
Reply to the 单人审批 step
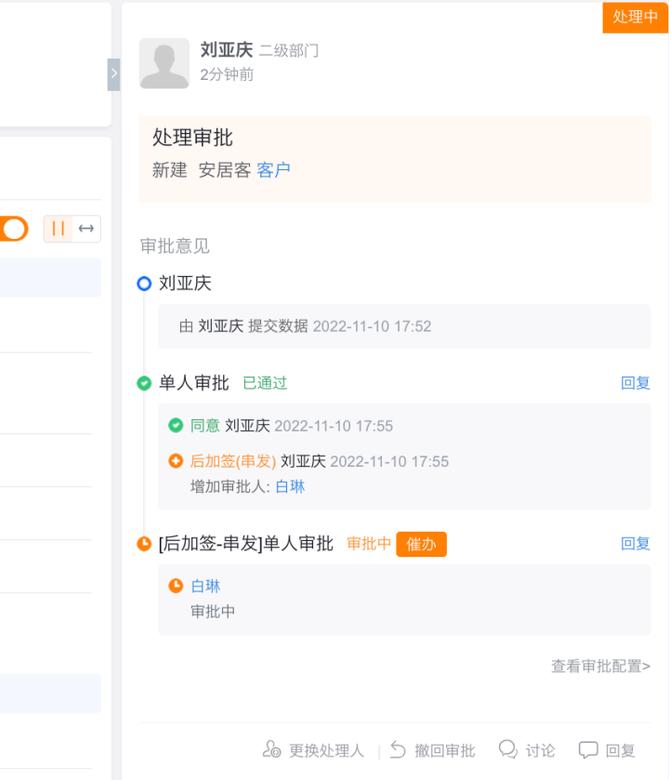[635, 383]
